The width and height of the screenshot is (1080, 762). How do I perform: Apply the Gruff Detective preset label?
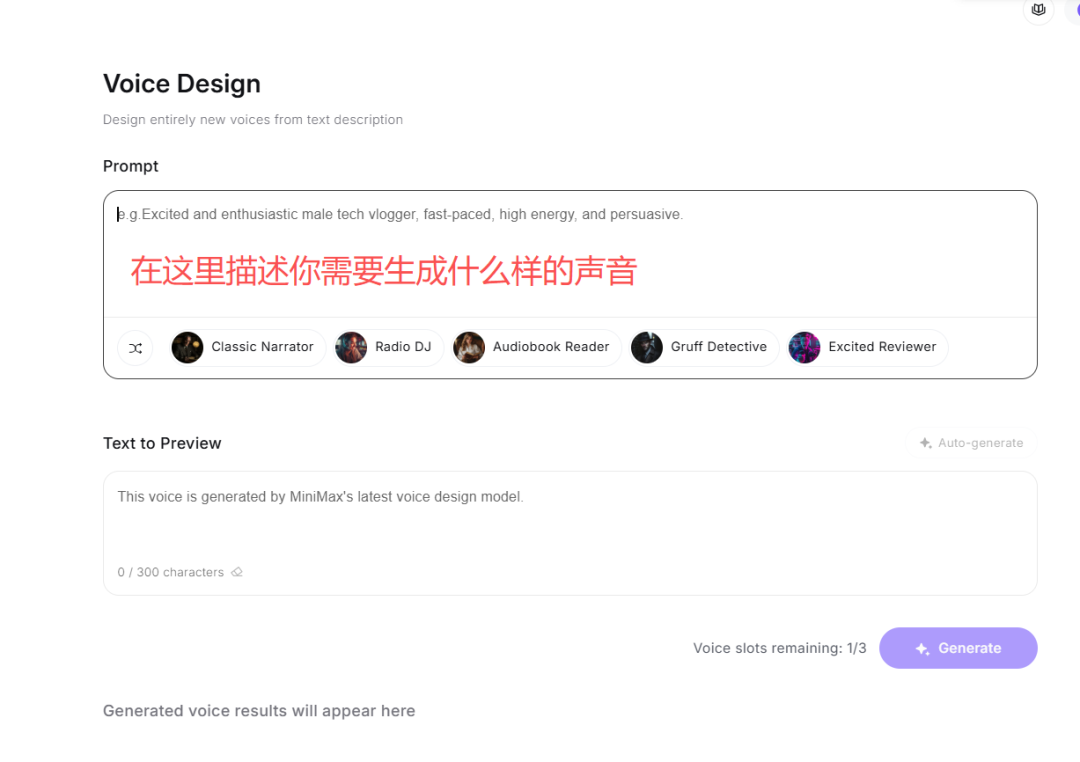point(718,347)
